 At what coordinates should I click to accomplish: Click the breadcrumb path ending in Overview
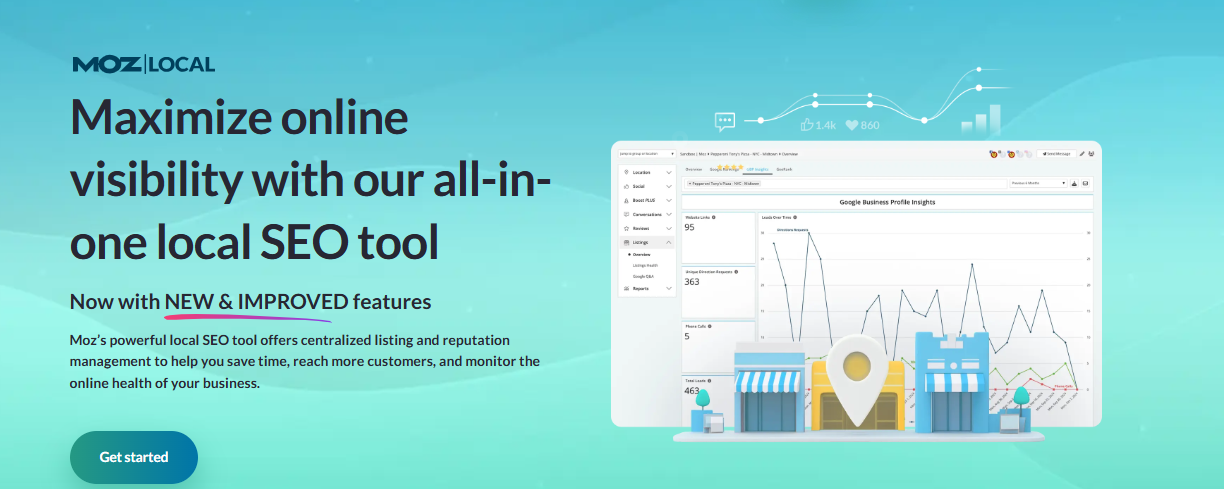click(x=739, y=154)
